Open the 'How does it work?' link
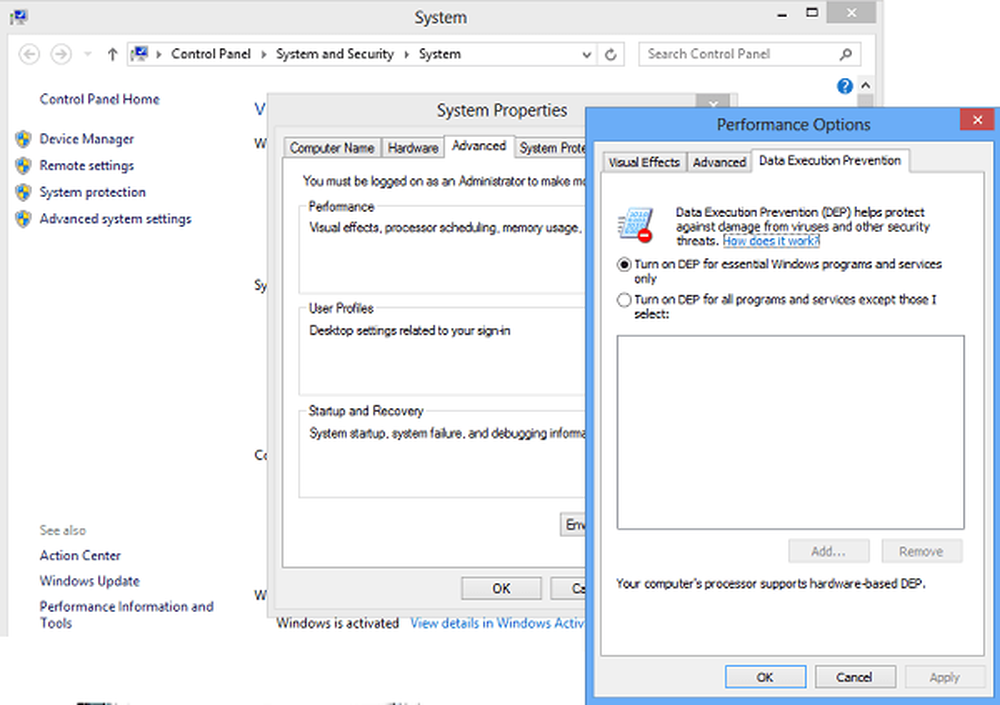This screenshot has width=1000, height=705. (771, 241)
